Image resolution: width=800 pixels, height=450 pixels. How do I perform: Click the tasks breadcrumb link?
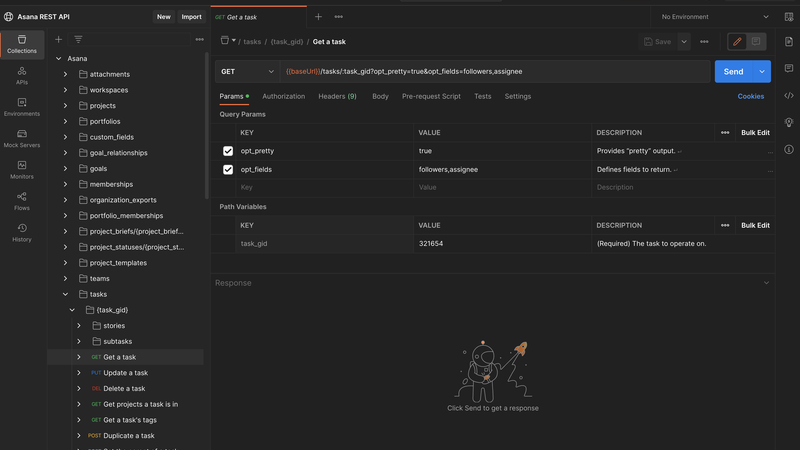pos(252,42)
